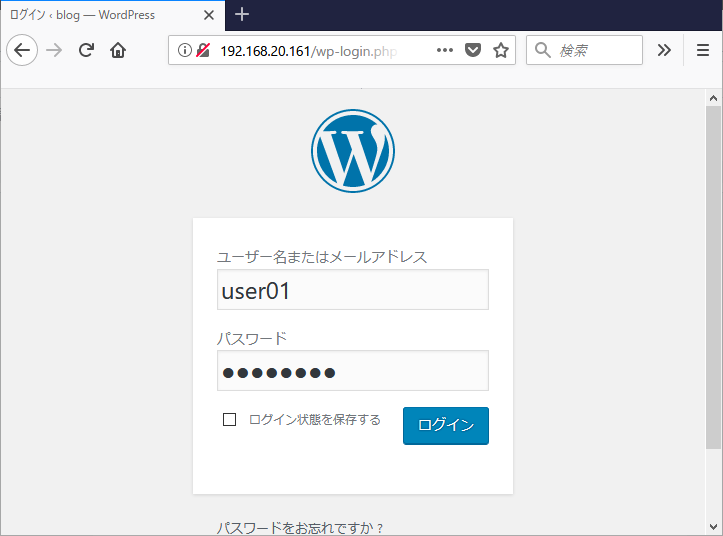Click the username field containing user01
This screenshot has height=536, width=723.
(x=353, y=290)
